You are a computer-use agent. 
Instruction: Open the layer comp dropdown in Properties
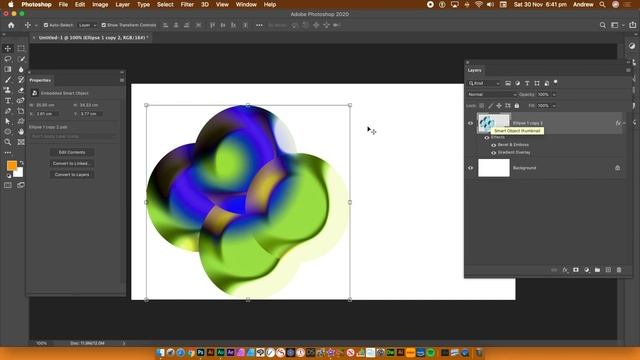(73, 136)
